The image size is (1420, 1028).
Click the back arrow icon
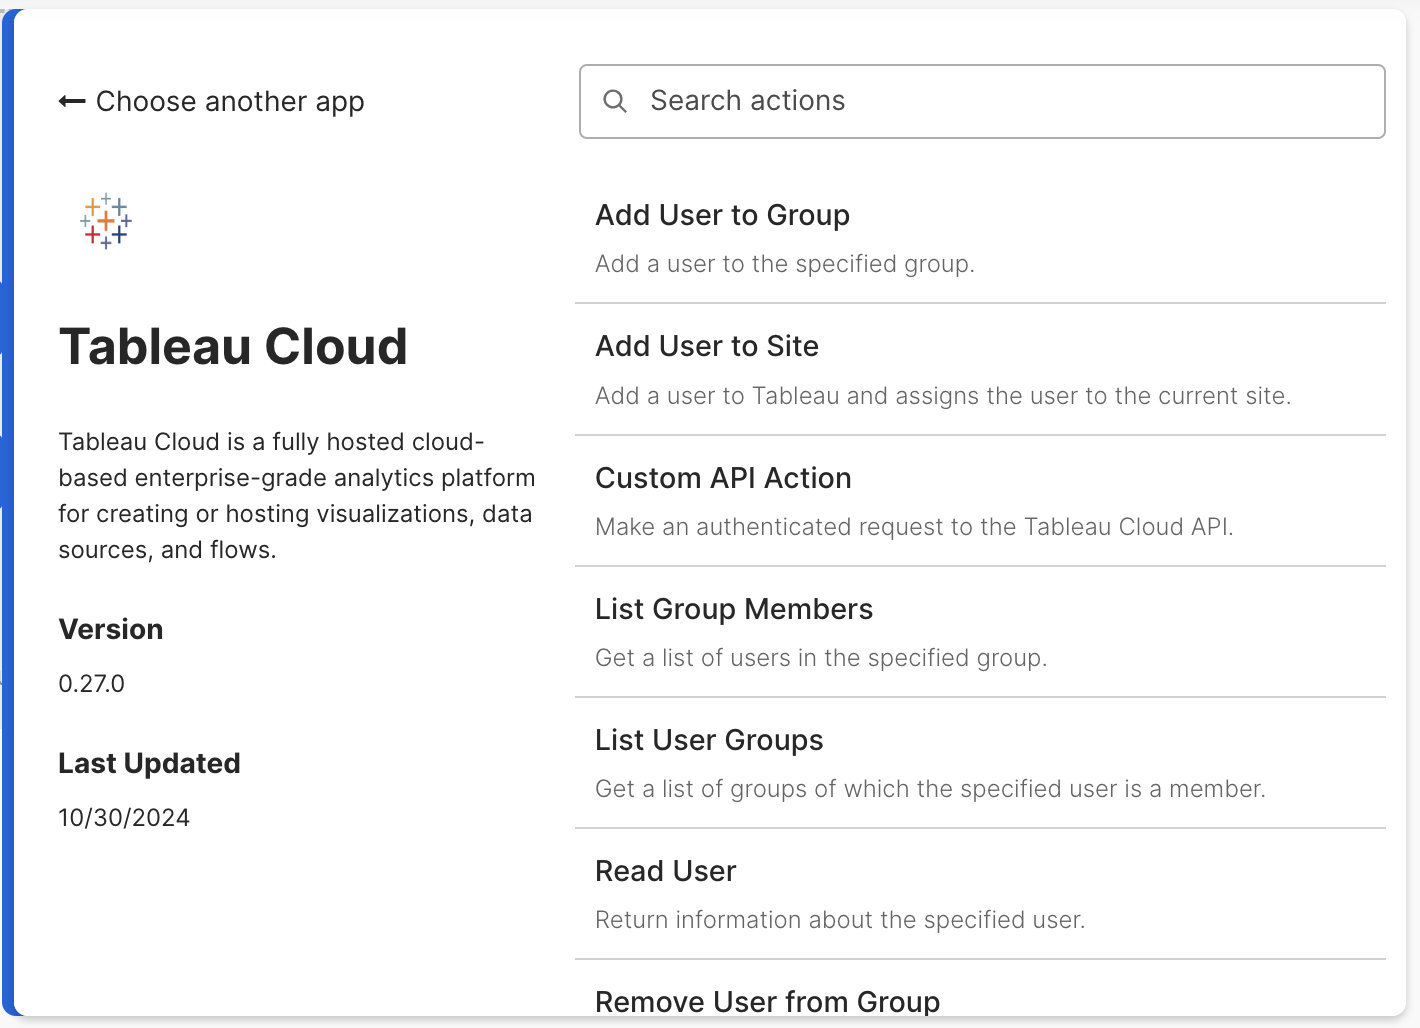point(71,102)
